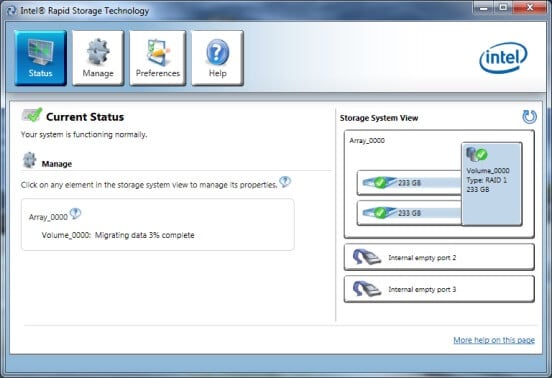This screenshot has height=378, width=552.
Task: Select the second 233 GB disk
Action: coord(409,213)
